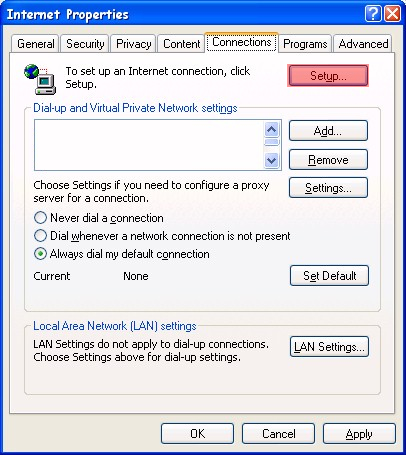Switch to the General tab
Viewport: 406px width, 455px height.
(x=36, y=44)
